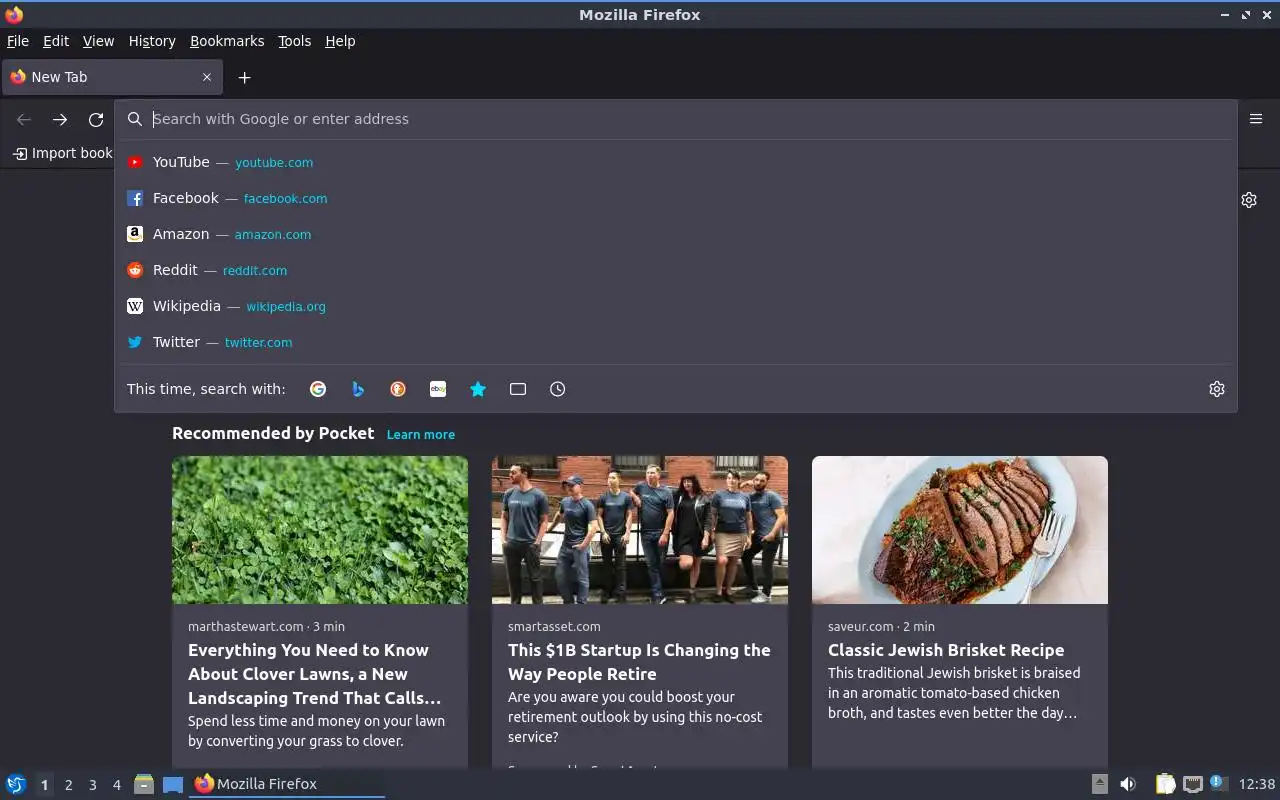Search this time with DuckDuckGo icon
The width and height of the screenshot is (1280, 800).
398,389
